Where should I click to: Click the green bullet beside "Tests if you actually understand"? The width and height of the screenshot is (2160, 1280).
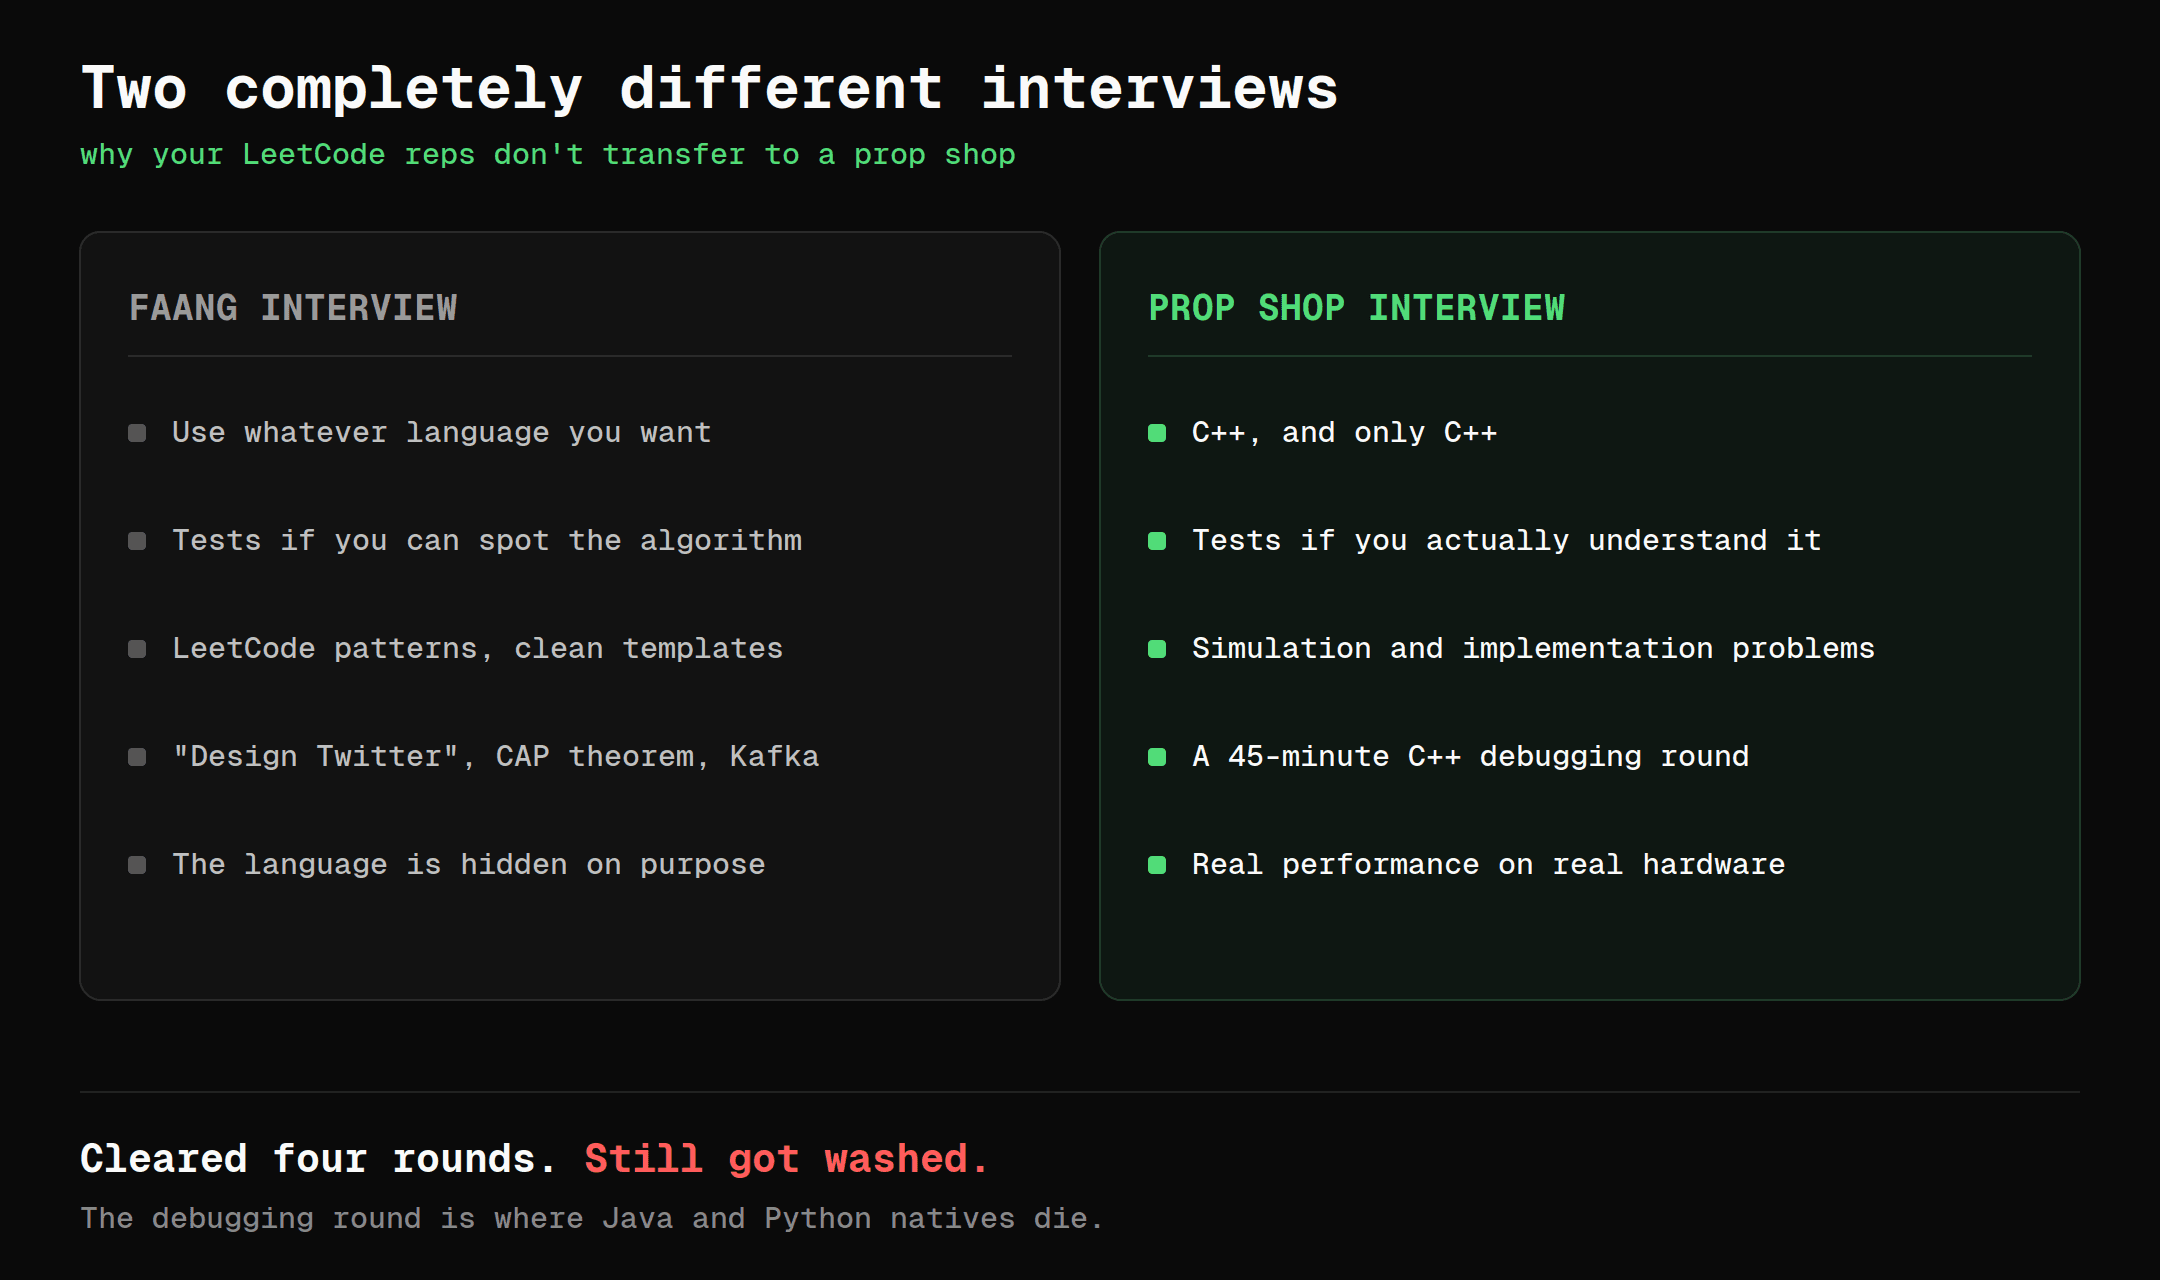[x=1157, y=541]
